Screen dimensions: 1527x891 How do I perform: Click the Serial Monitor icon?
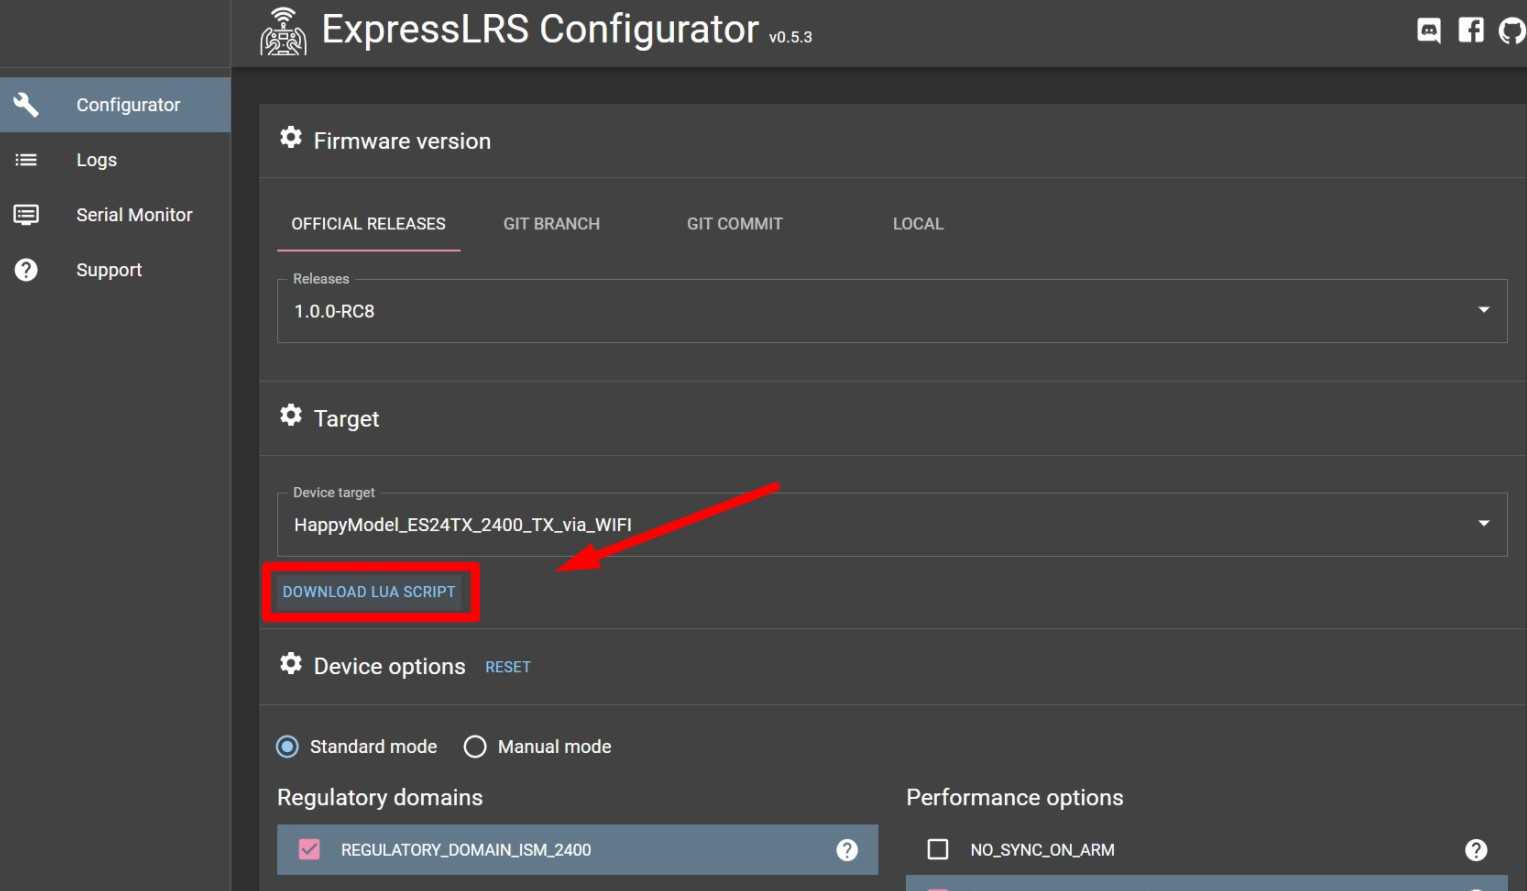tap(26, 215)
